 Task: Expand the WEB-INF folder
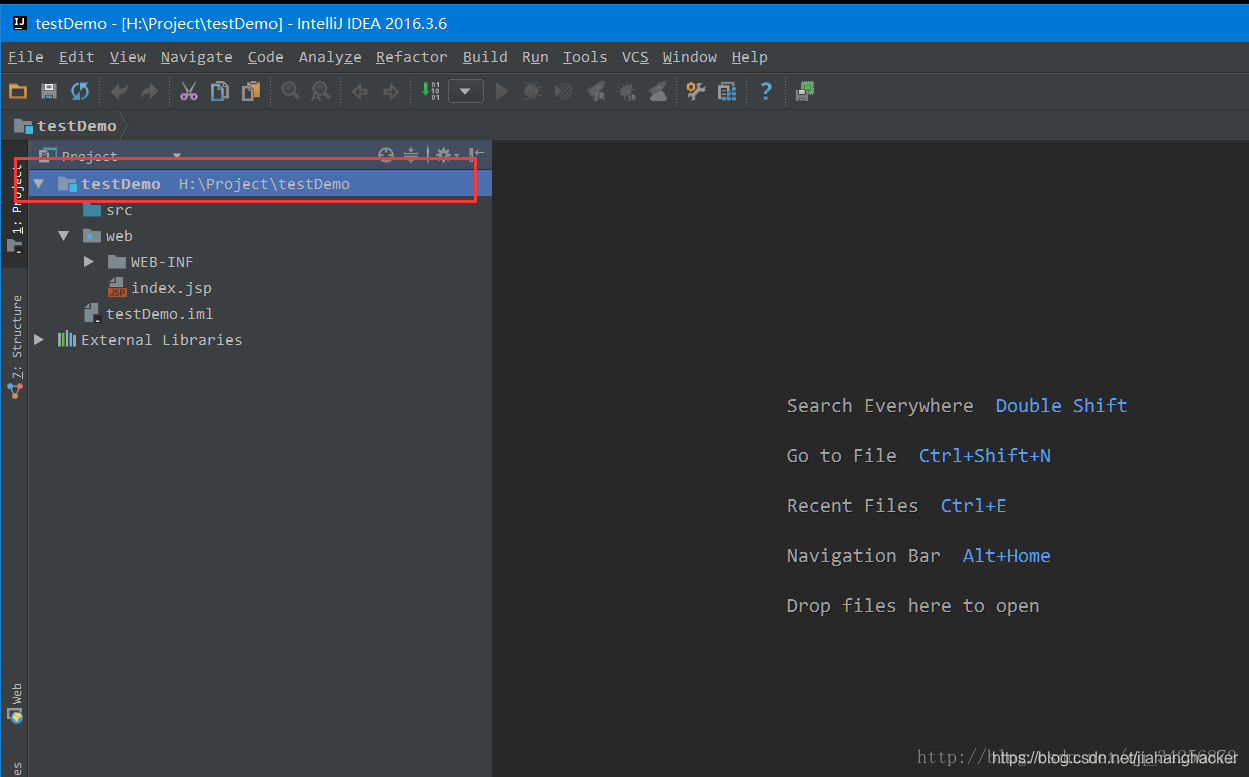(88, 262)
